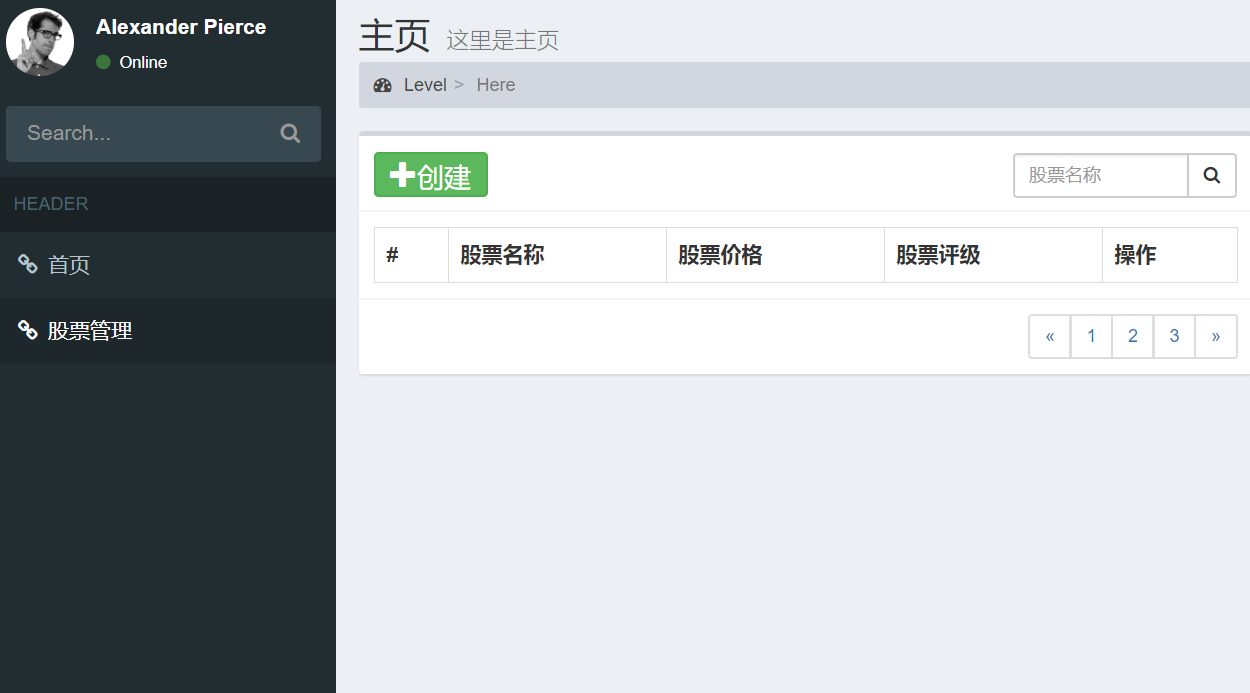Click the Alexander Pierce user name
The image size is (1250, 693).
(180, 26)
